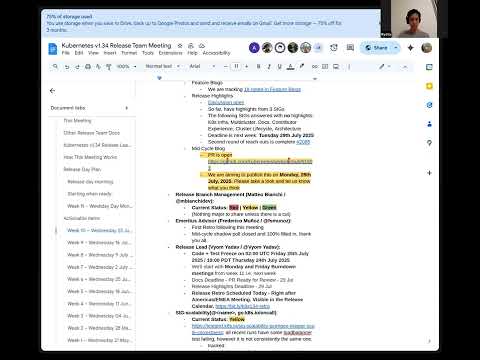
Task: Open the Tools menu
Action: [148, 53]
